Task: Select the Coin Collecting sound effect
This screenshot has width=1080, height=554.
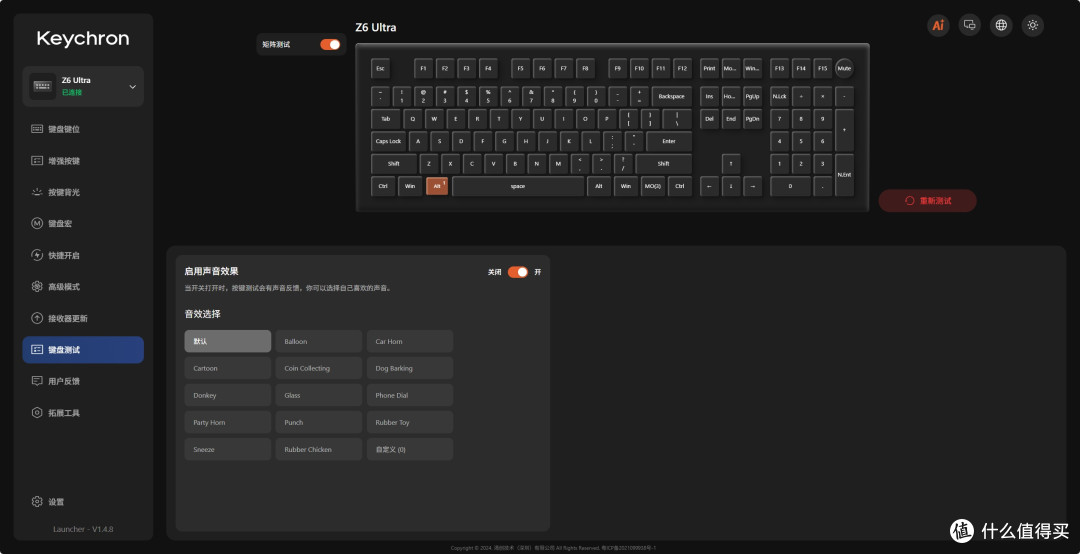Action: [318, 368]
